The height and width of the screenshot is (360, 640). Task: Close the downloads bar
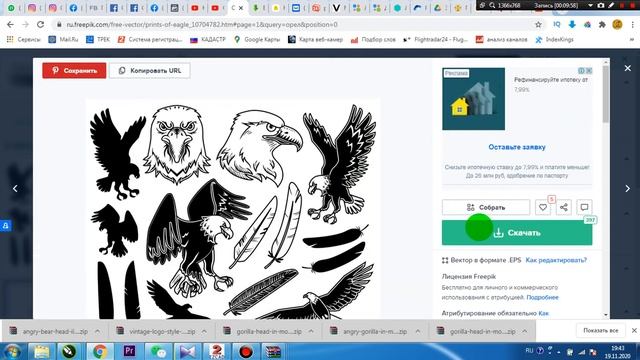[634, 331]
